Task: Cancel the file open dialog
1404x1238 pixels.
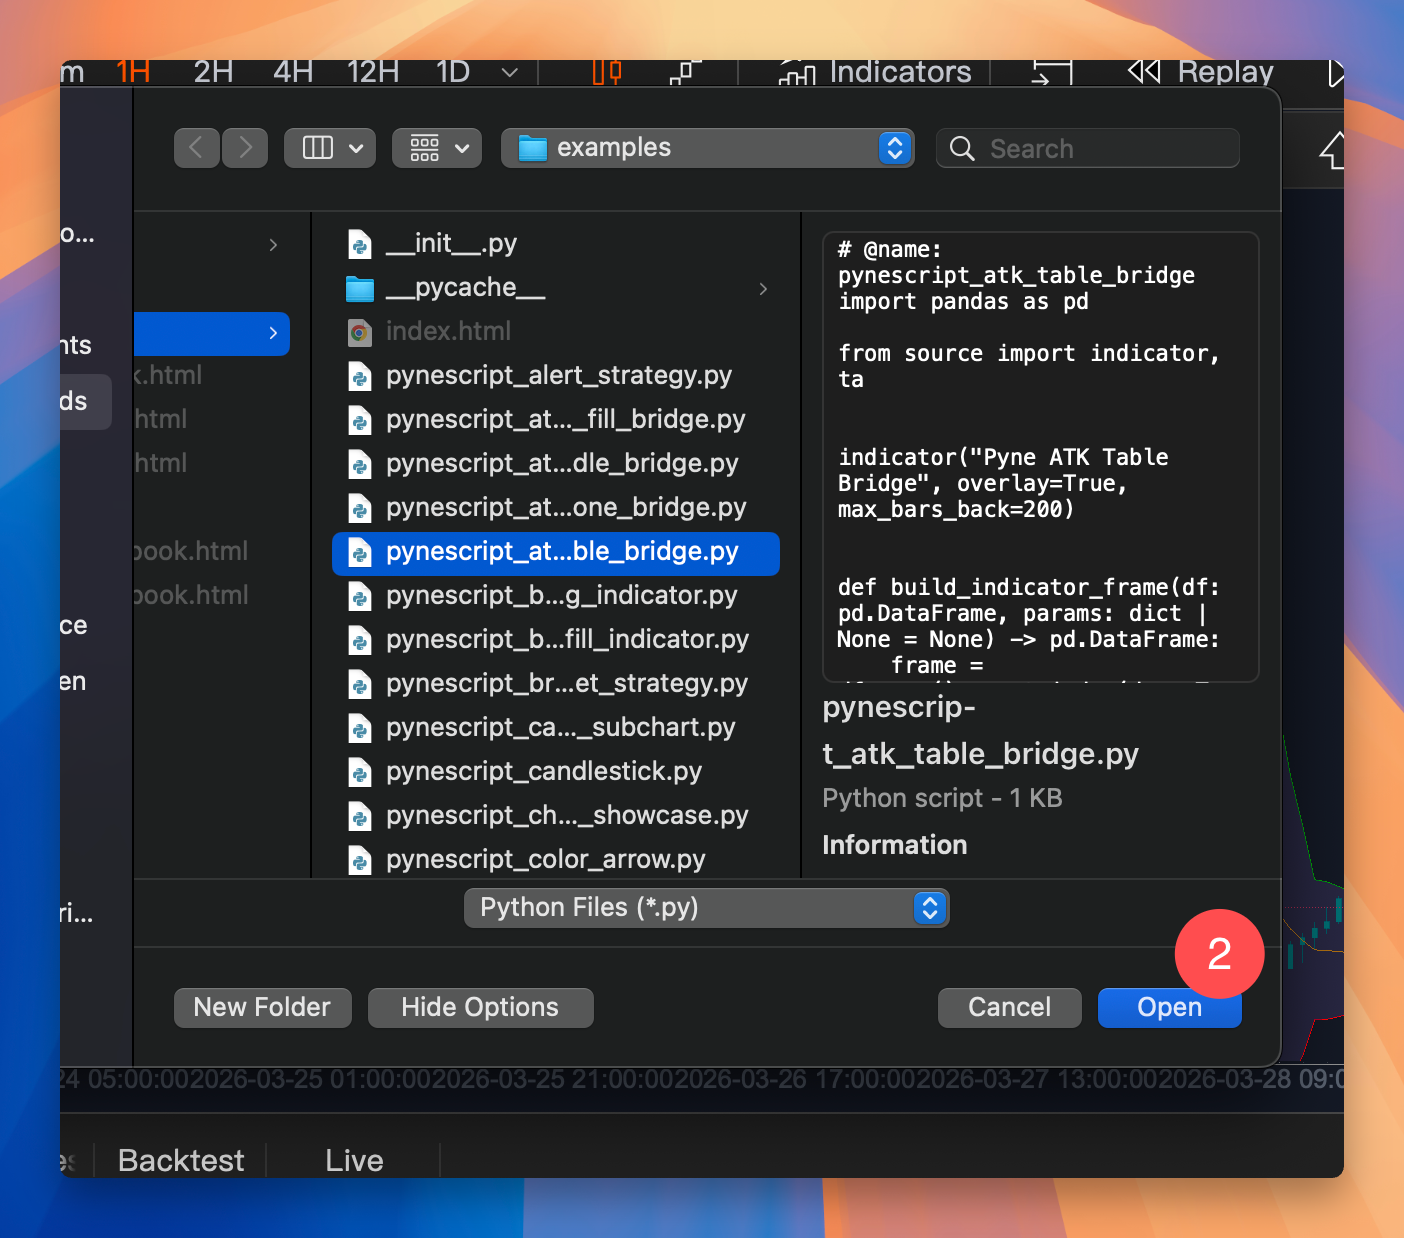Action: click(1009, 1007)
